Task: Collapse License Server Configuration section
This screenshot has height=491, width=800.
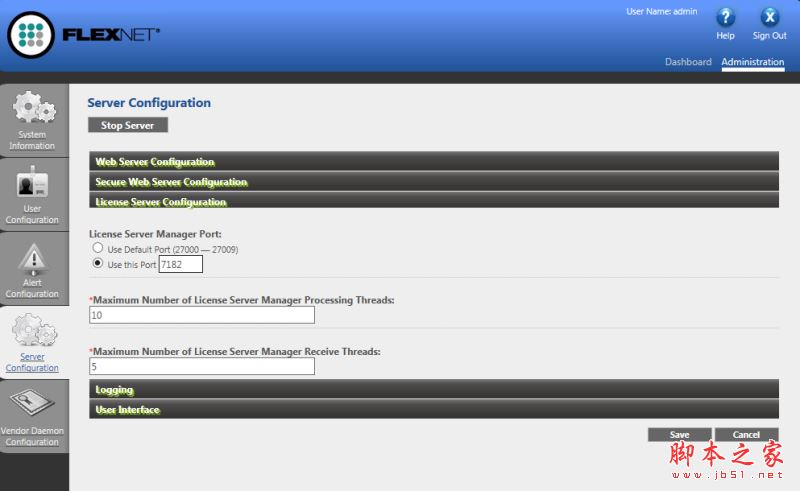Action: (434, 200)
